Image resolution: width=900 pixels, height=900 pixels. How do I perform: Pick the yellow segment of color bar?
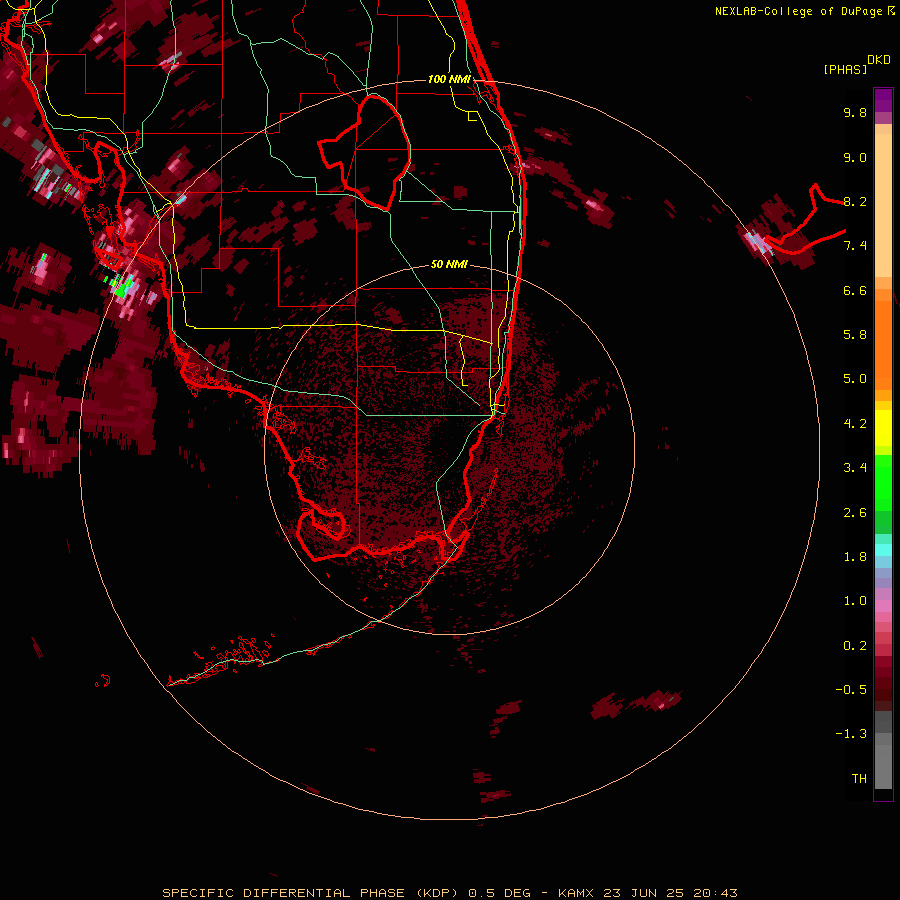click(x=883, y=428)
